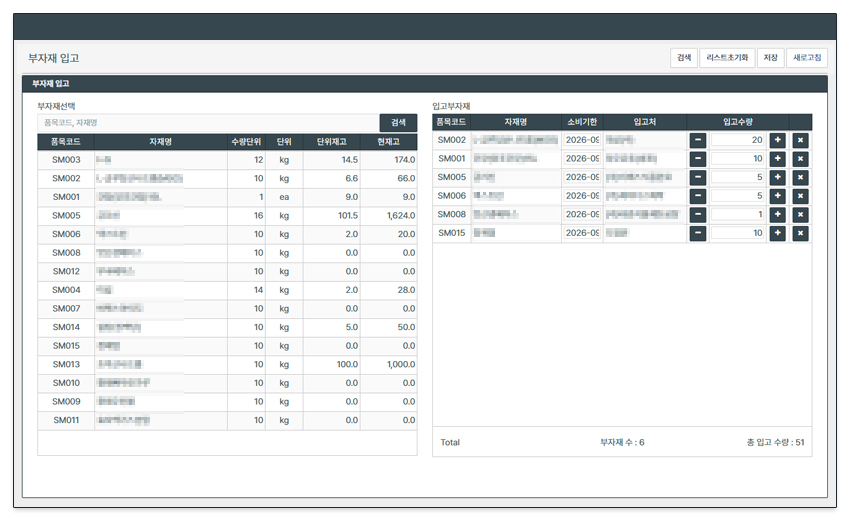Click the 소비기한 column header

point(581,122)
